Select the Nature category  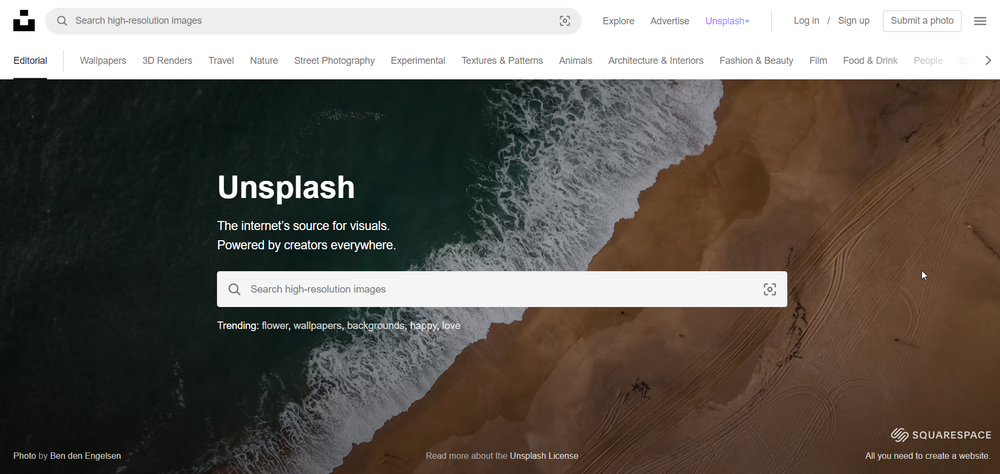tap(264, 61)
